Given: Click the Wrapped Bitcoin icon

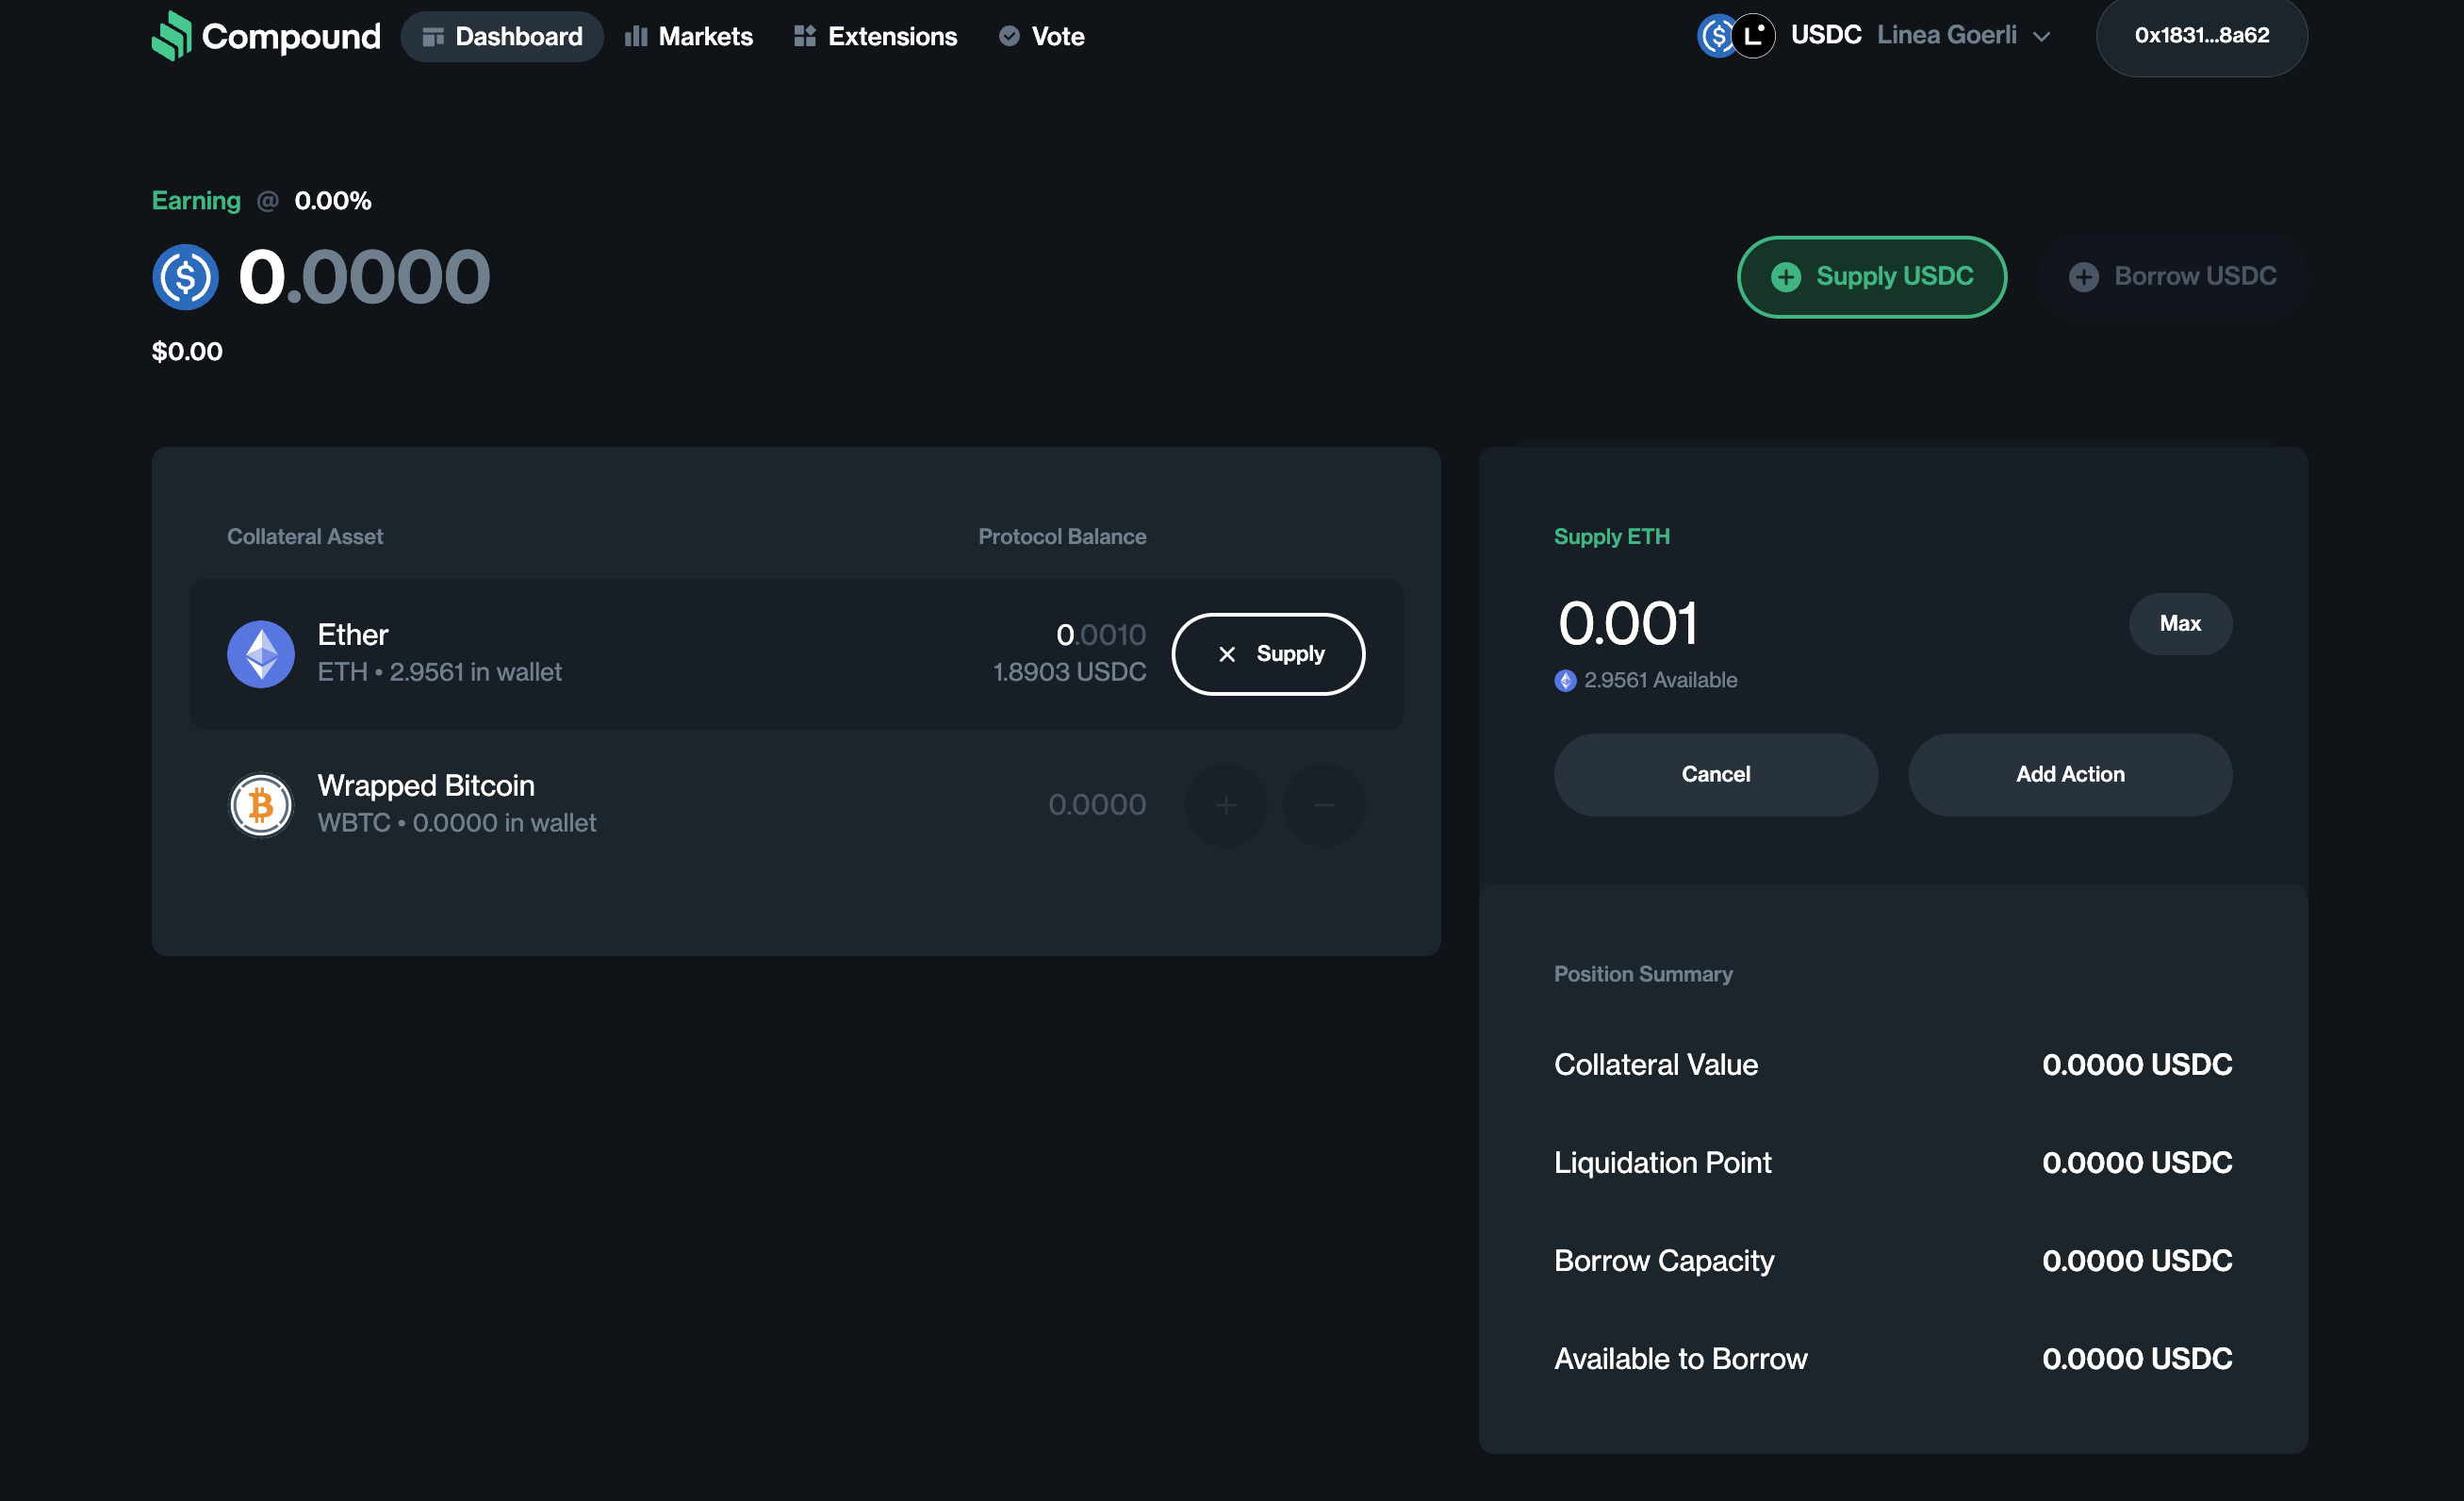Looking at the screenshot, I should [260, 804].
